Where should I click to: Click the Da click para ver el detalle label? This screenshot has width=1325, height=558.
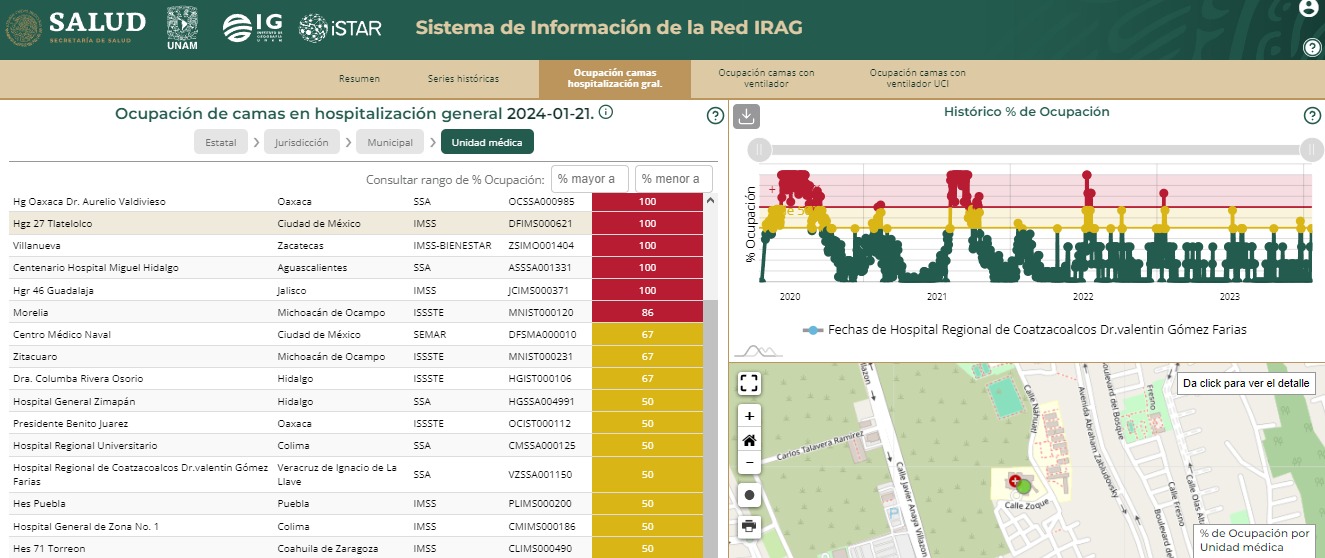1245,384
